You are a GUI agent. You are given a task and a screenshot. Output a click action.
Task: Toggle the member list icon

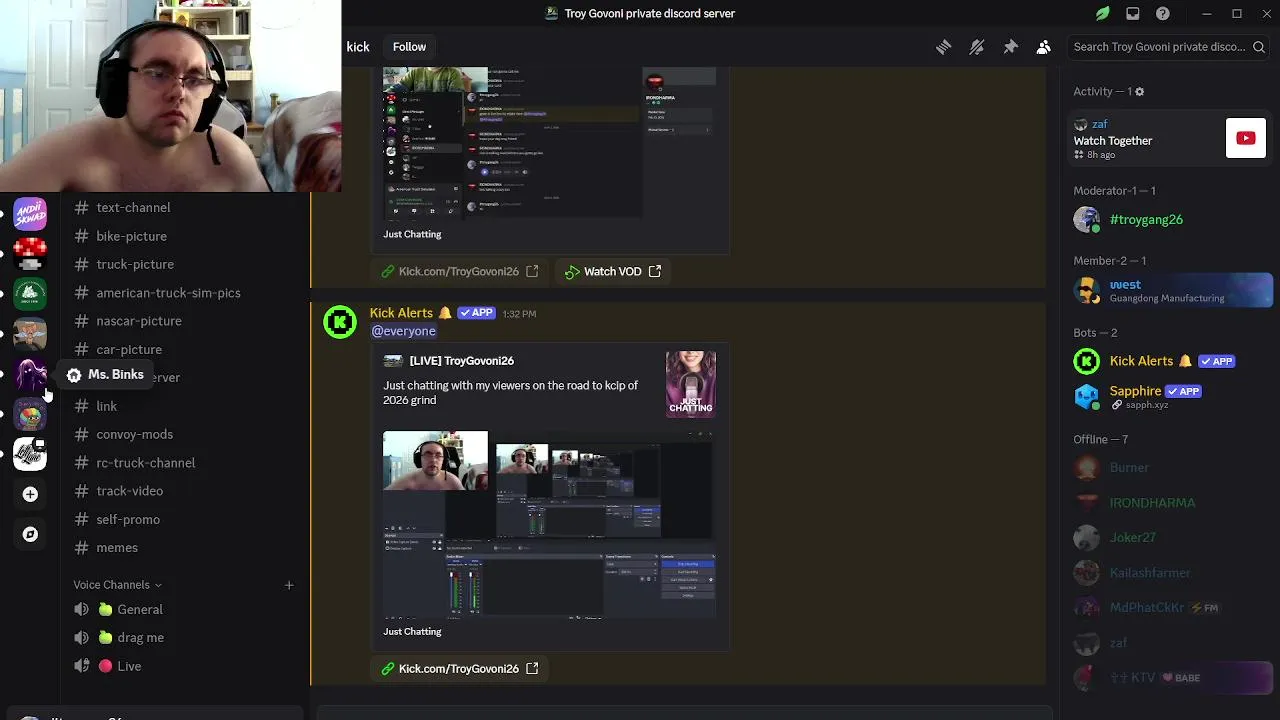1043,47
